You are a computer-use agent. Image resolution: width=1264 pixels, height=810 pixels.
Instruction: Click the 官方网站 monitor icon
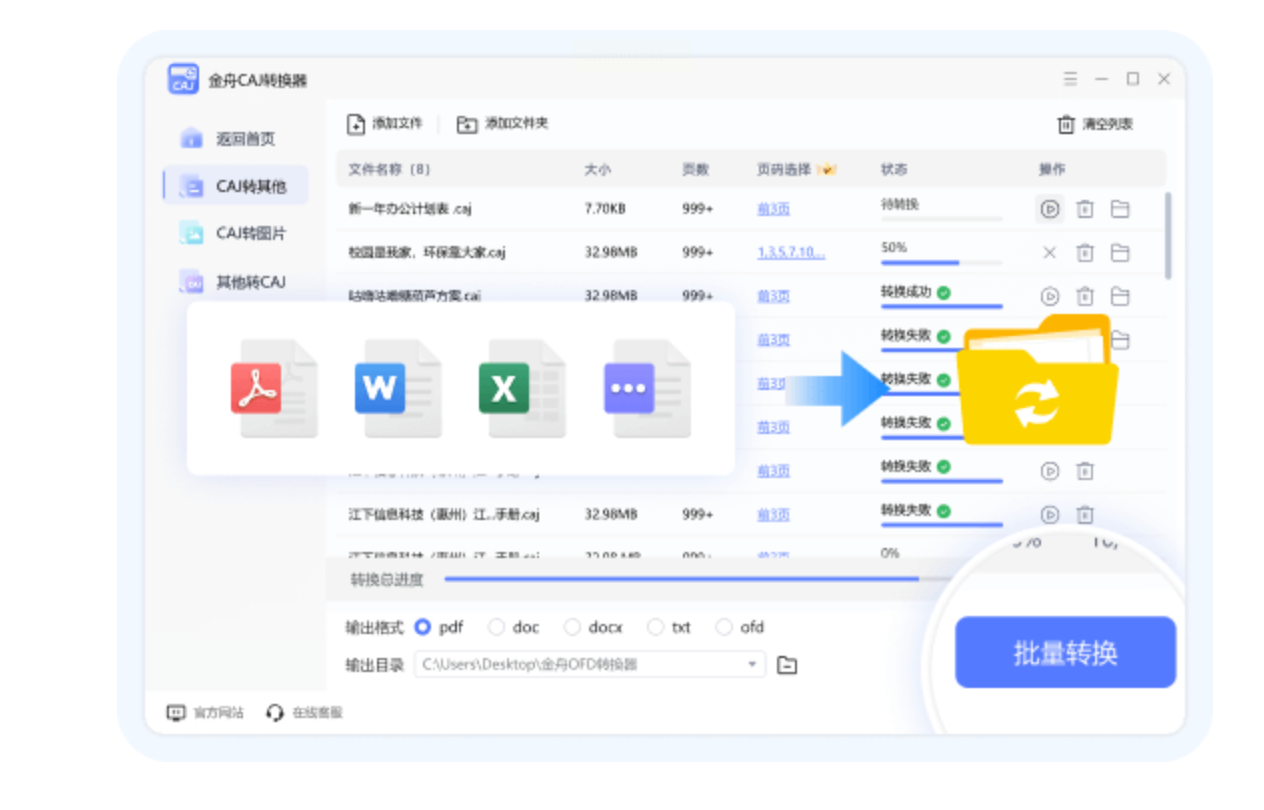[176, 713]
